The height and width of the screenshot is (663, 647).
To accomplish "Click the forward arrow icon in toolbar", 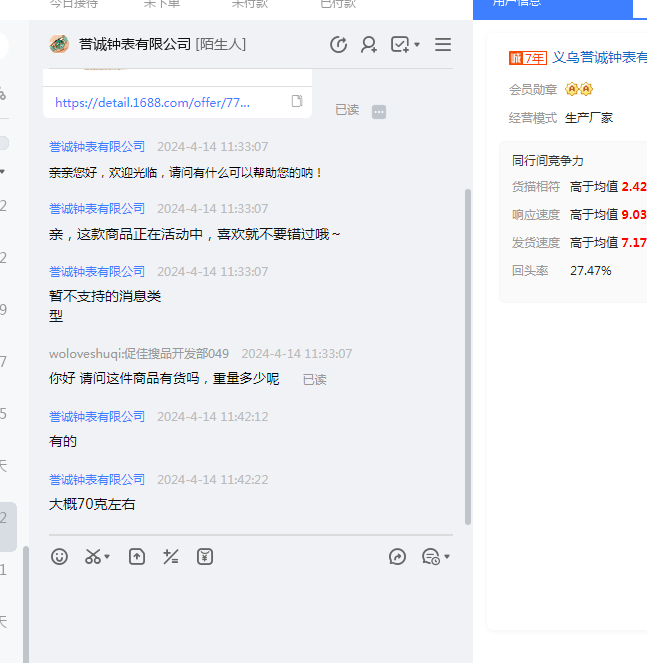I will point(397,557).
